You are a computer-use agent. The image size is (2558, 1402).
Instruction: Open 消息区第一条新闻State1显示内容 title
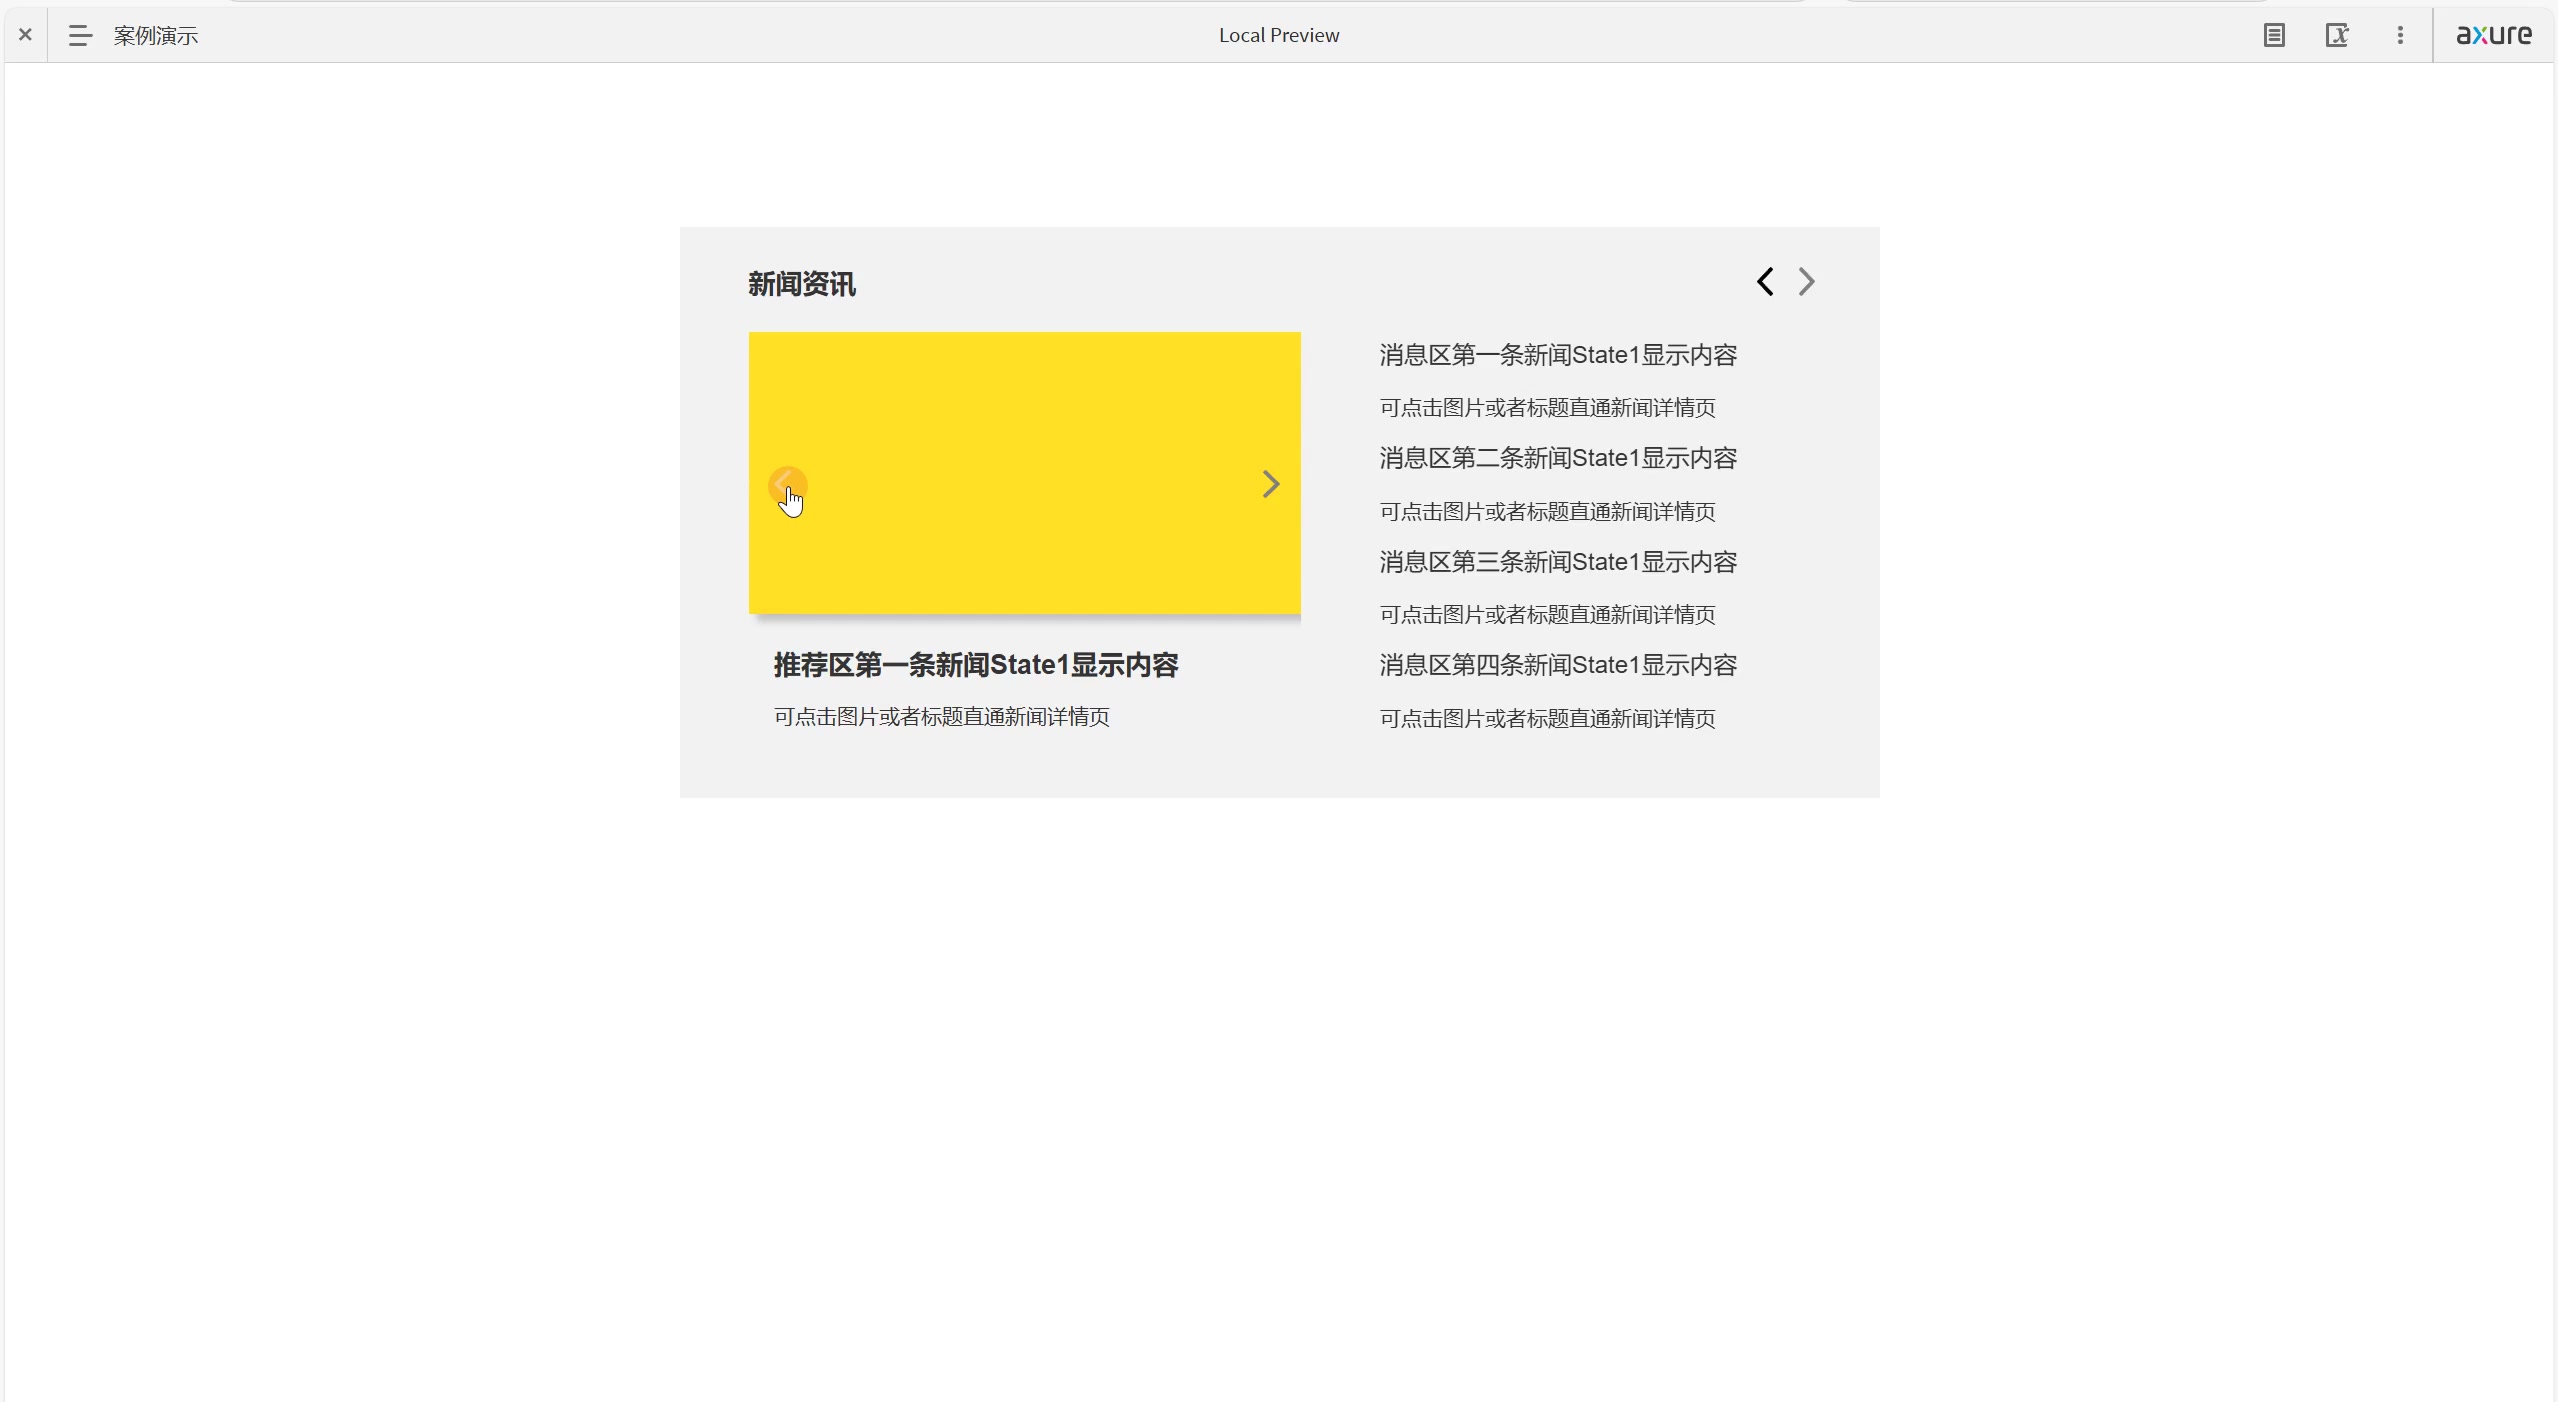click(x=1557, y=356)
